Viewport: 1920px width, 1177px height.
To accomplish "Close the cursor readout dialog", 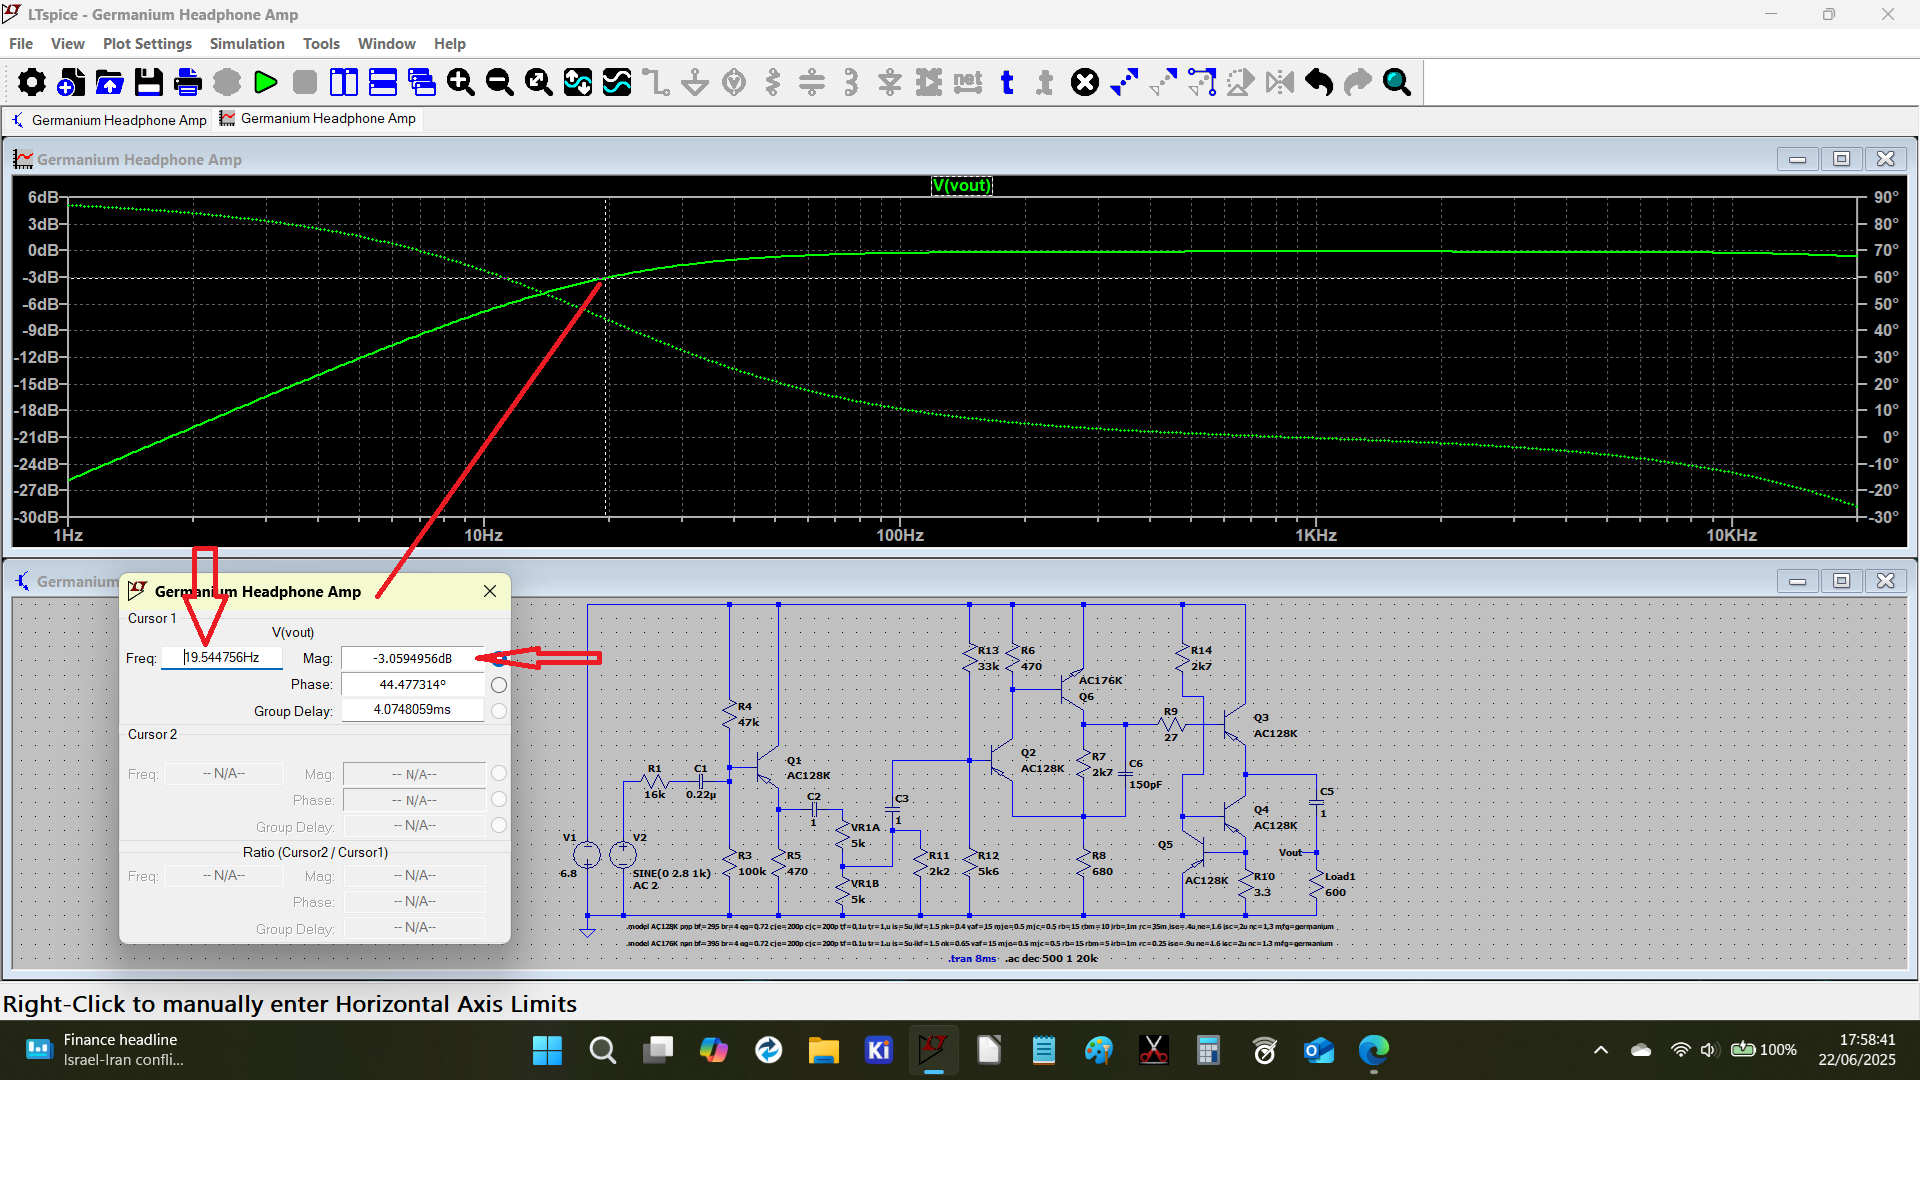I will click(490, 591).
